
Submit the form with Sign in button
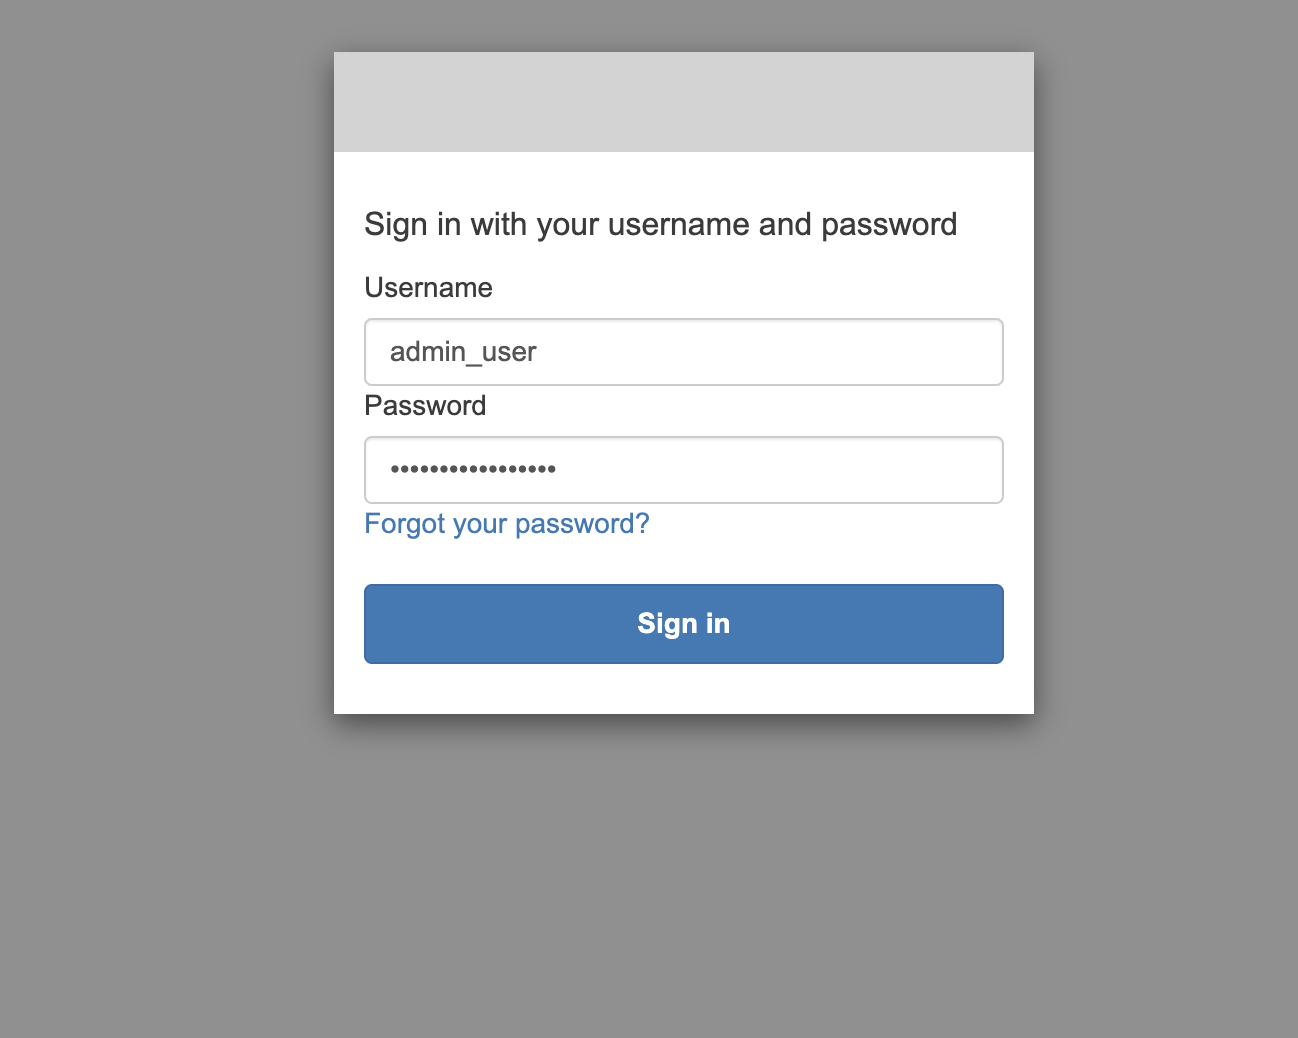683,624
